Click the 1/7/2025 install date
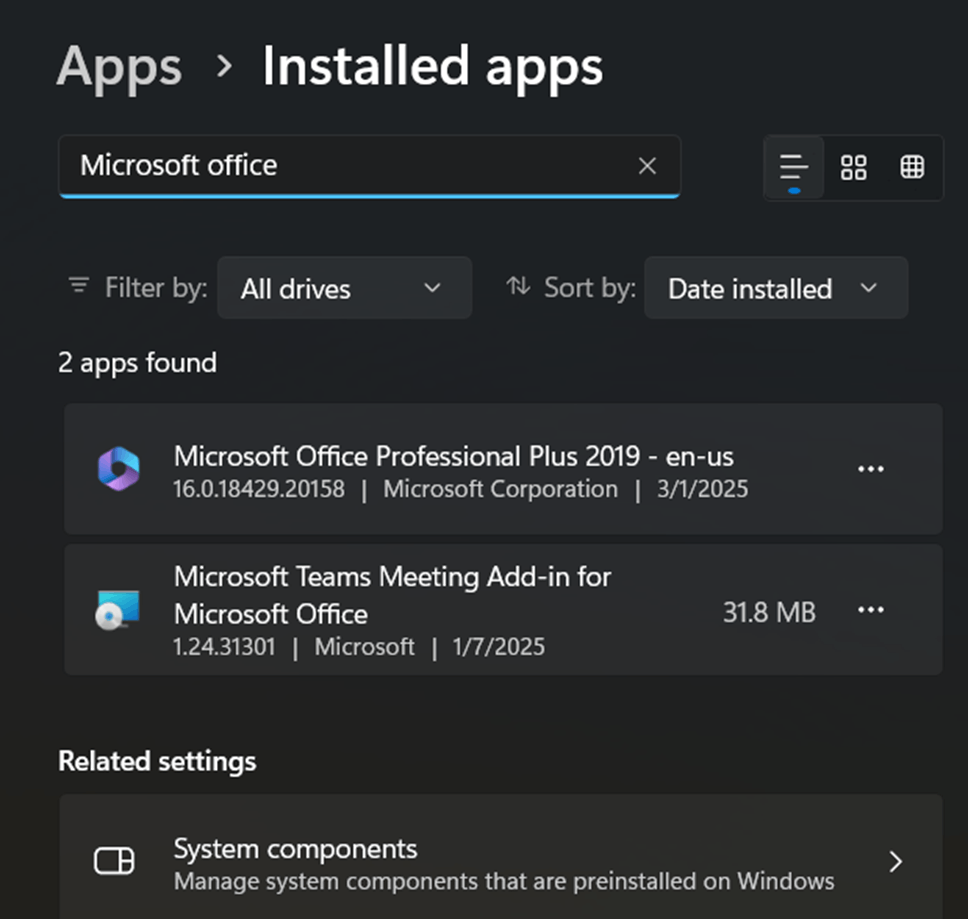The height and width of the screenshot is (919, 968). pyautogui.click(x=498, y=647)
